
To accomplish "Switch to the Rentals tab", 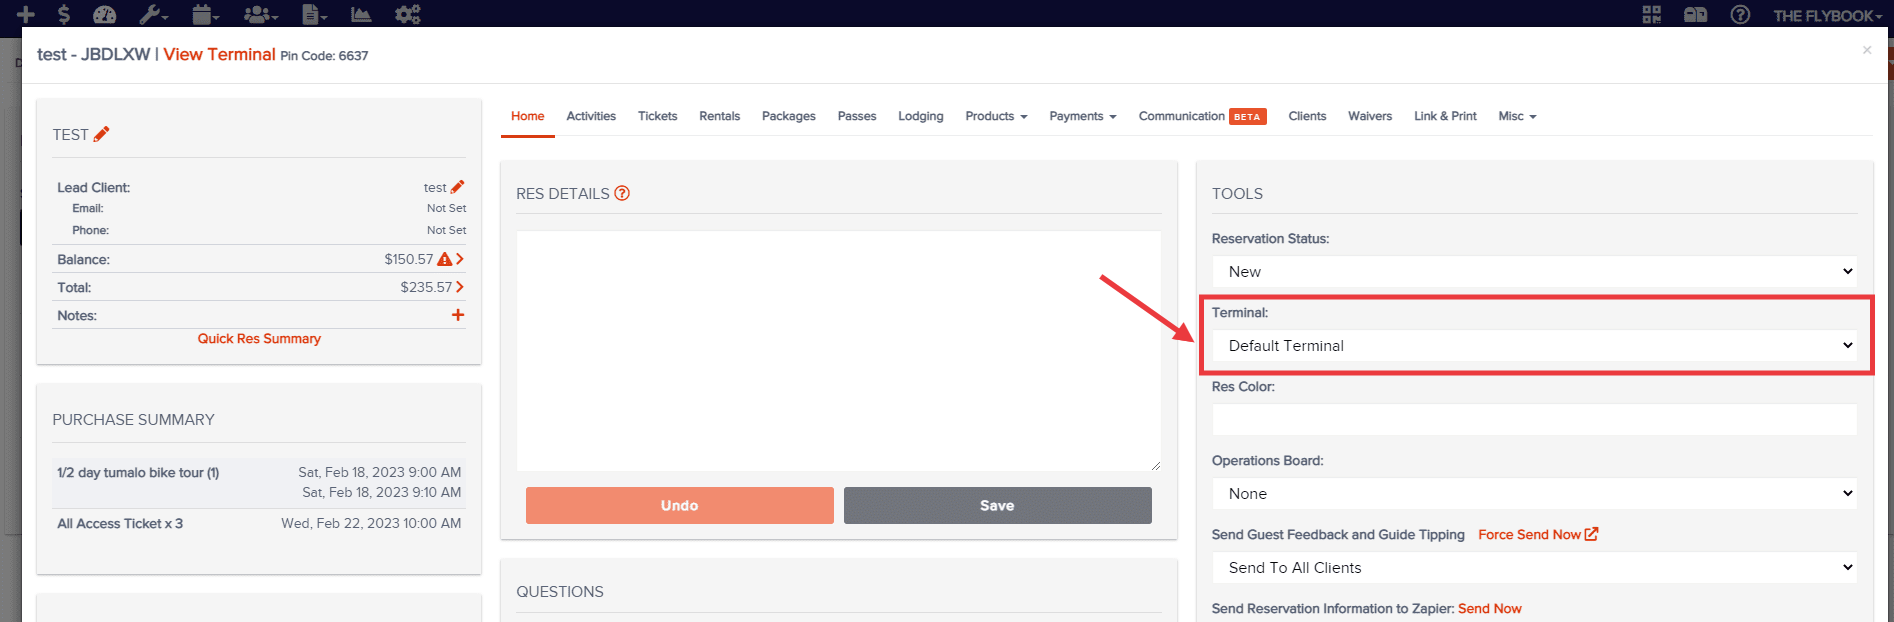I will 720,116.
